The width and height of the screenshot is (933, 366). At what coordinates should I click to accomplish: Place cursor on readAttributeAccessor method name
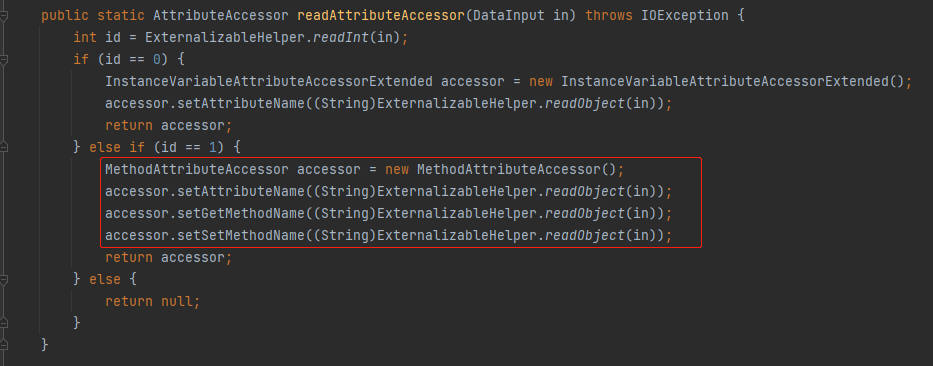381,15
